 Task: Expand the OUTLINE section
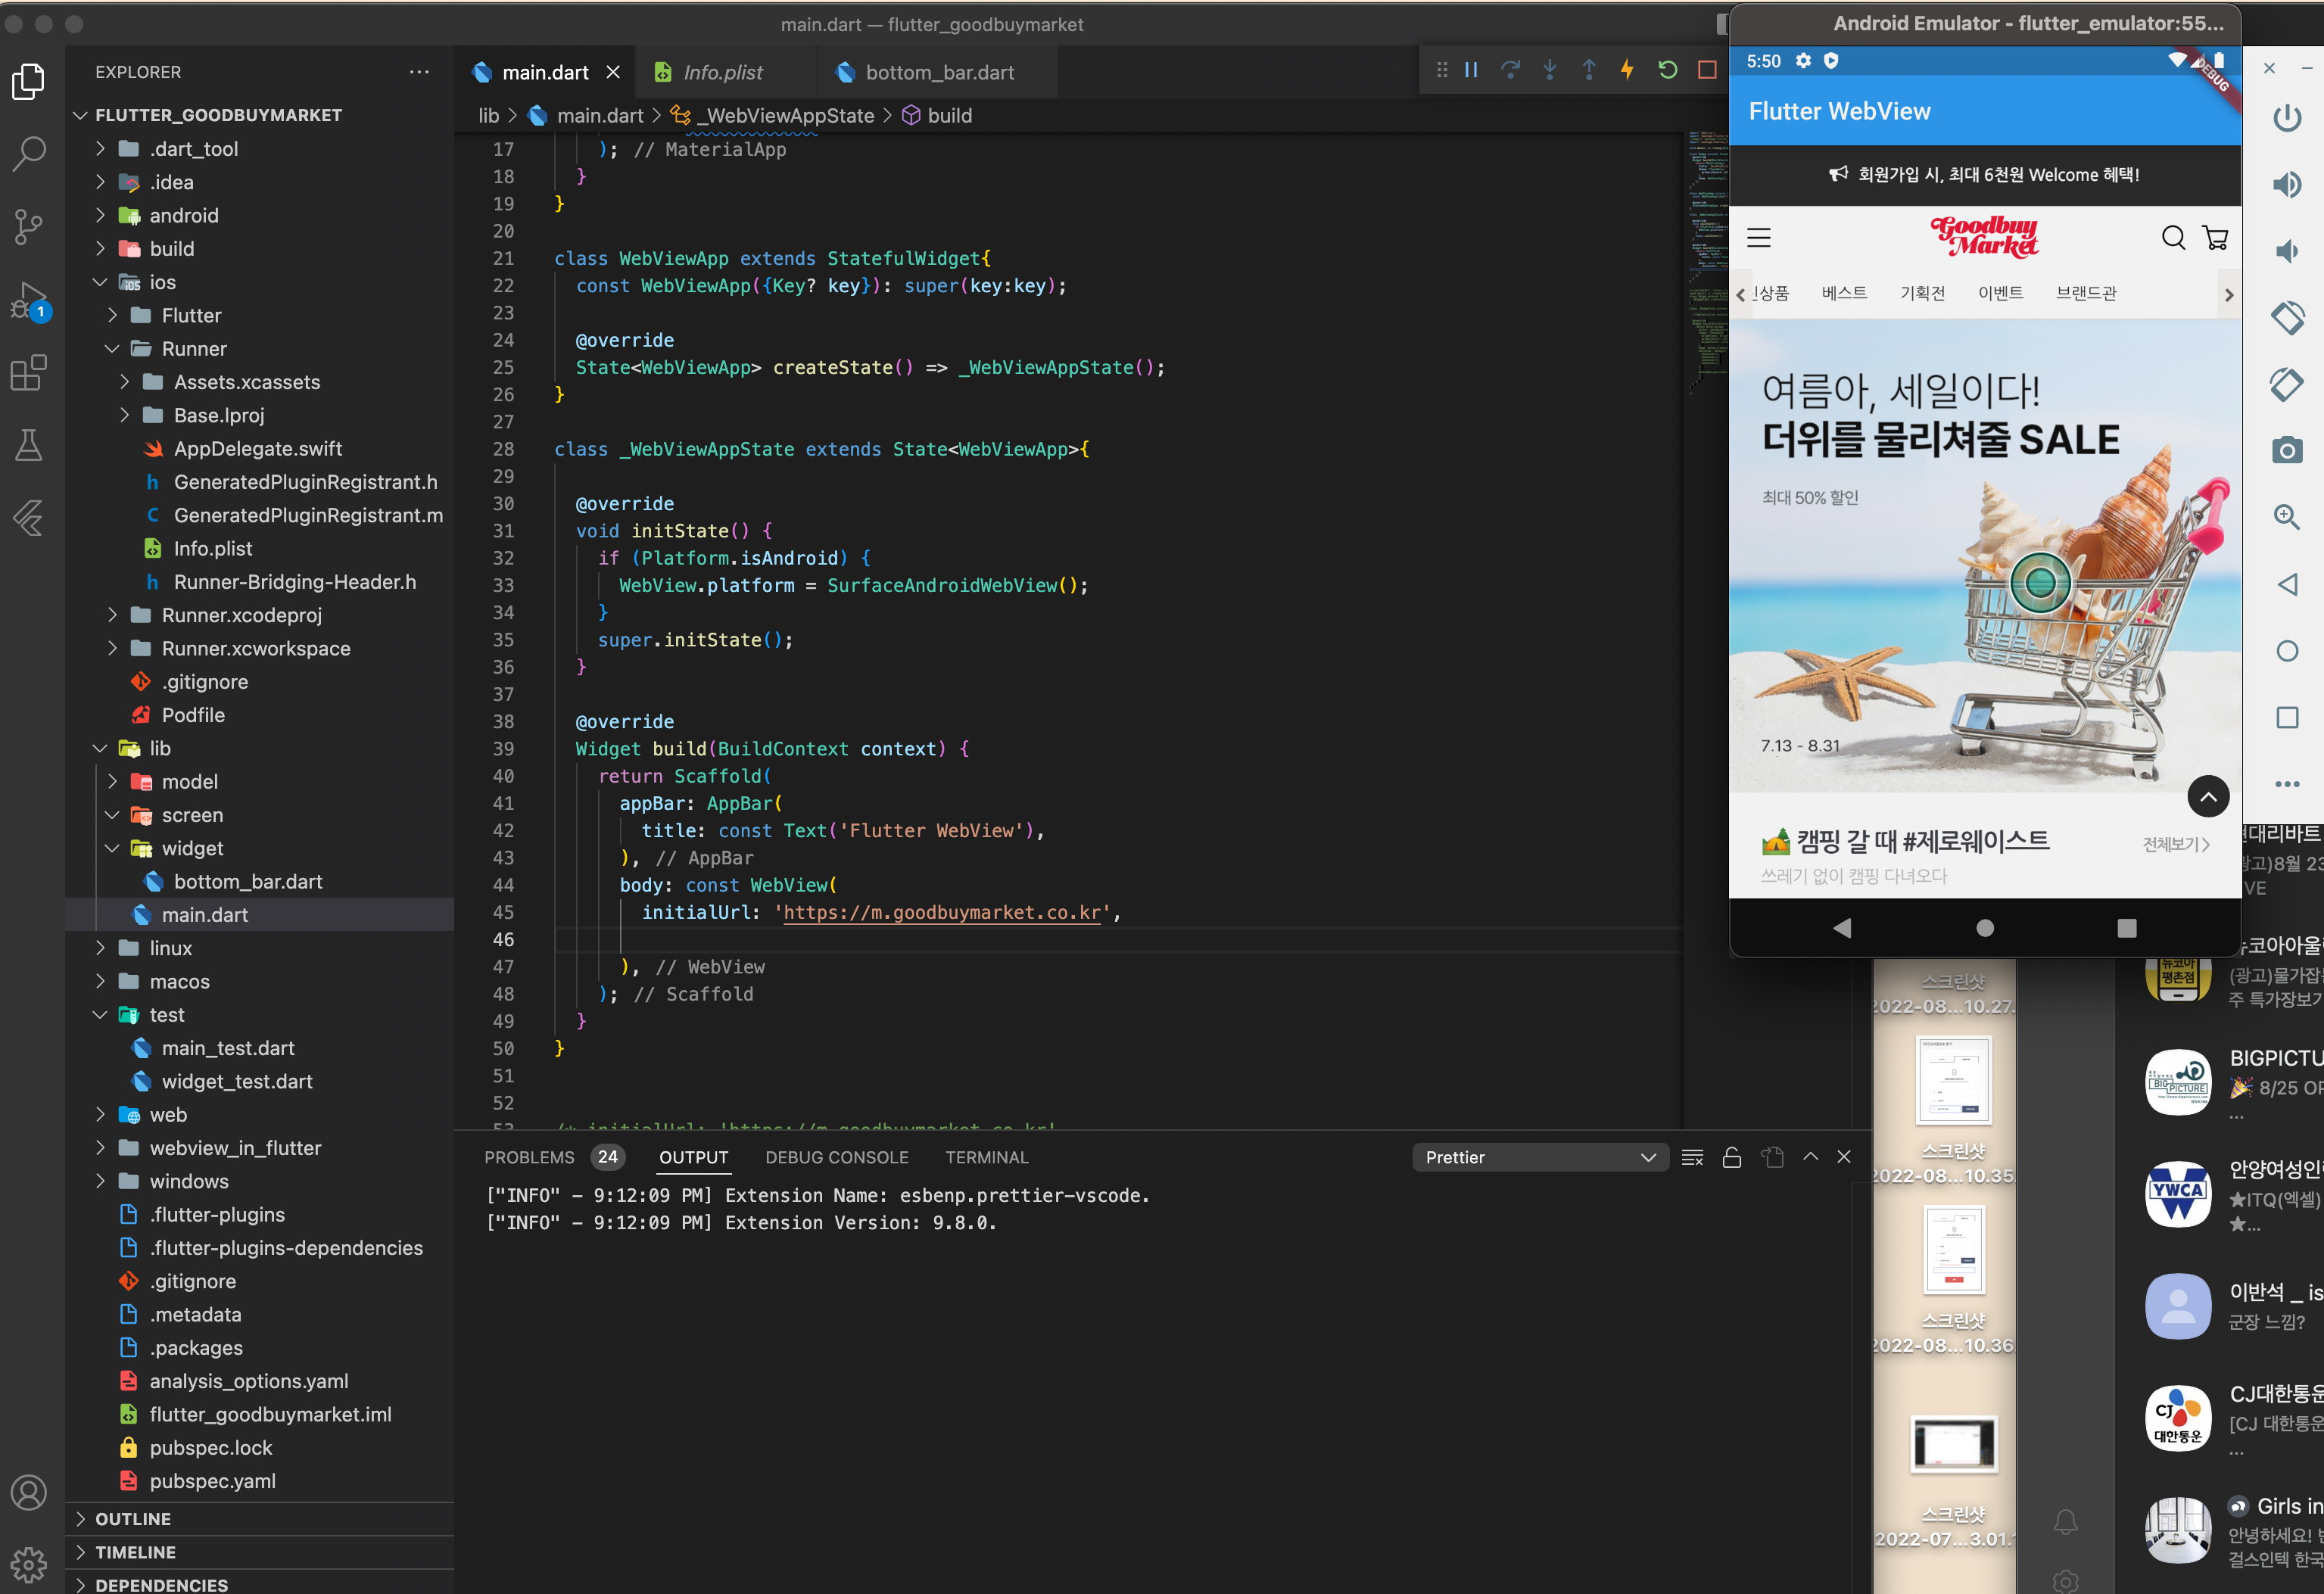pos(133,1518)
